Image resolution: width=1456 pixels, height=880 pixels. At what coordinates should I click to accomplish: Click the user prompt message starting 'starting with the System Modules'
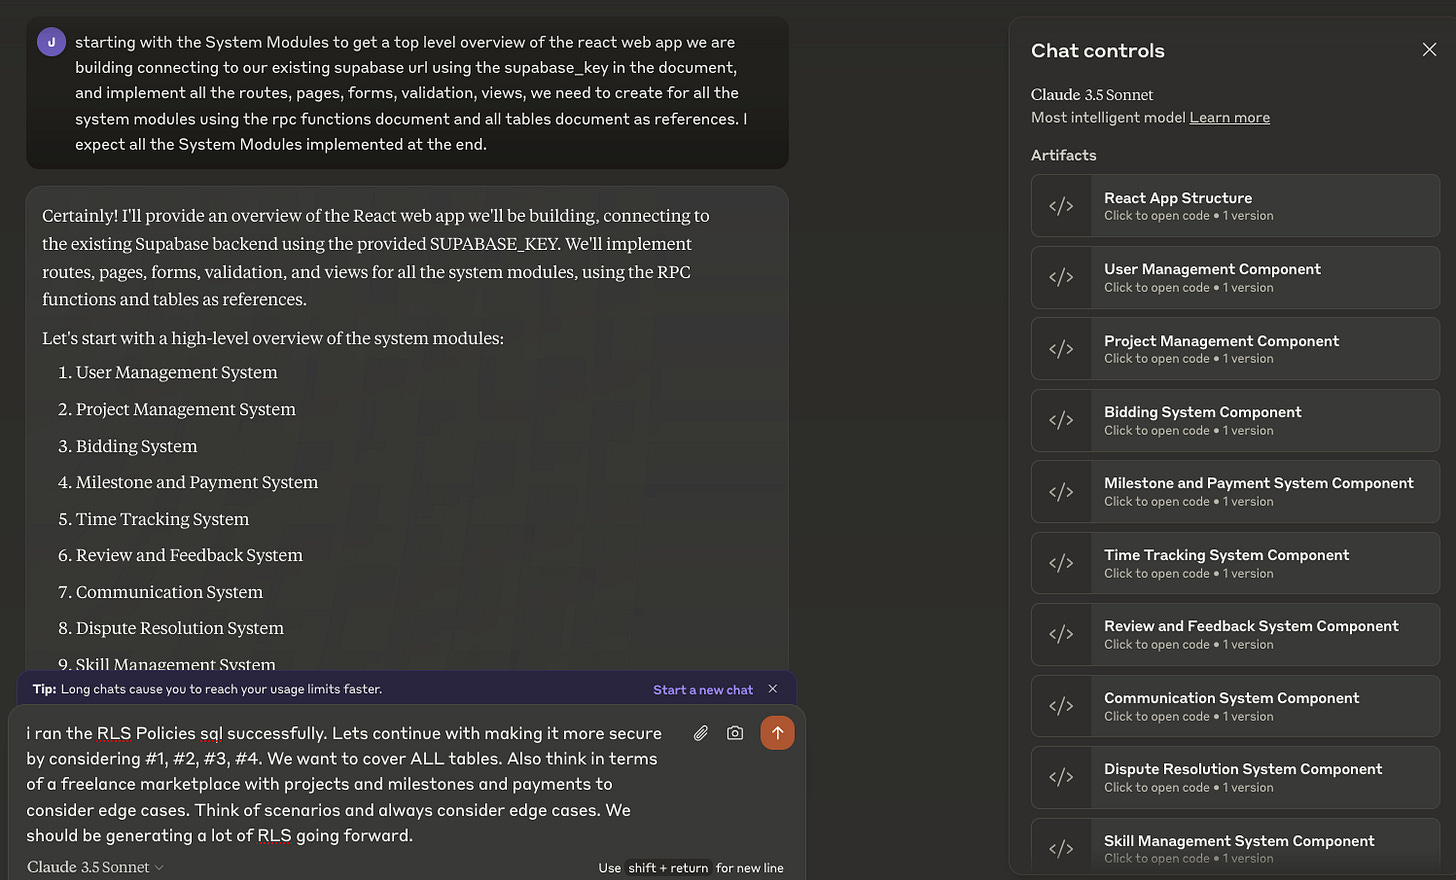click(411, 93)
